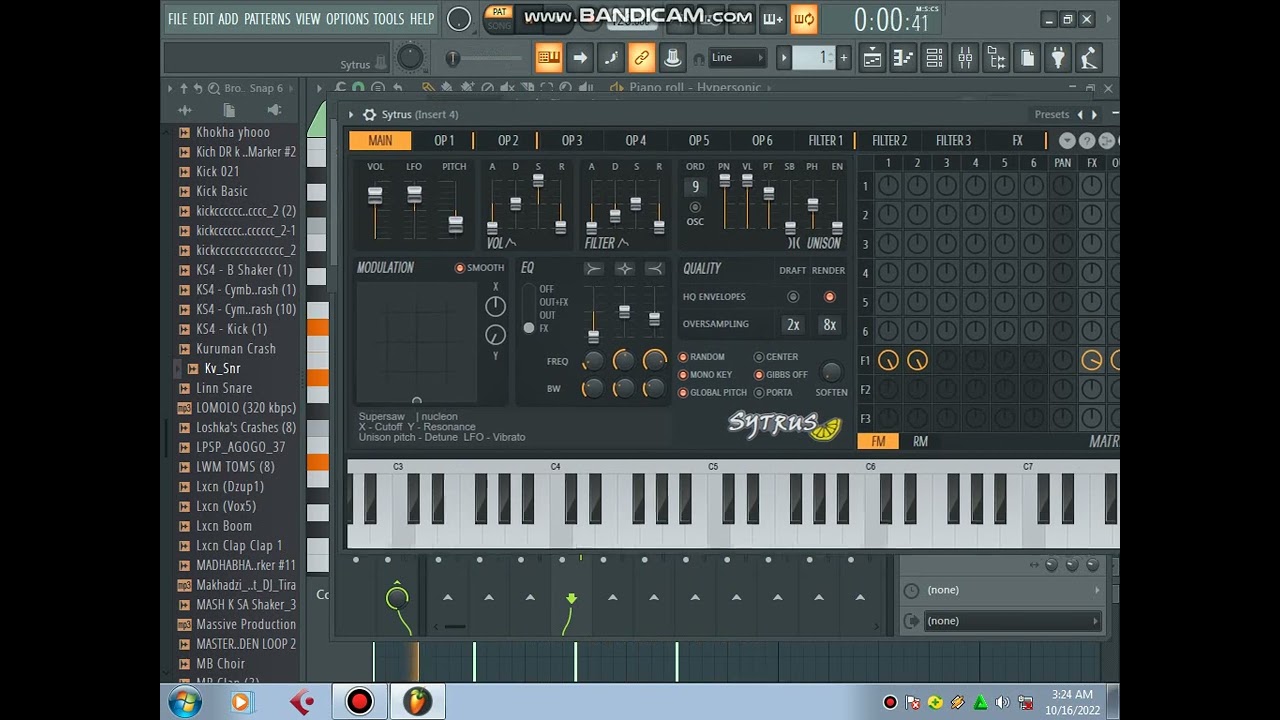Open the Piano roll view icon
Screen dimensions: 1280x720
click(903, 58)
